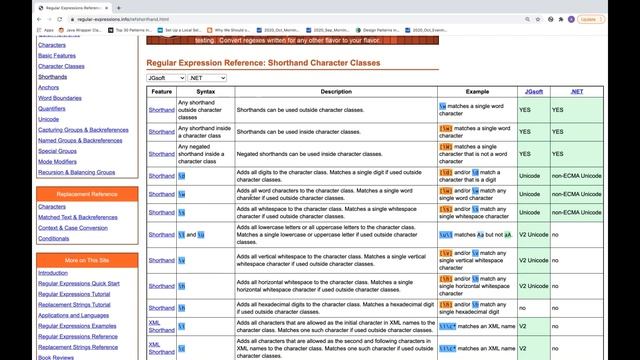Click the .NET column header link
This screenshot has width=640, height=360.
click(x=577, y=92)
